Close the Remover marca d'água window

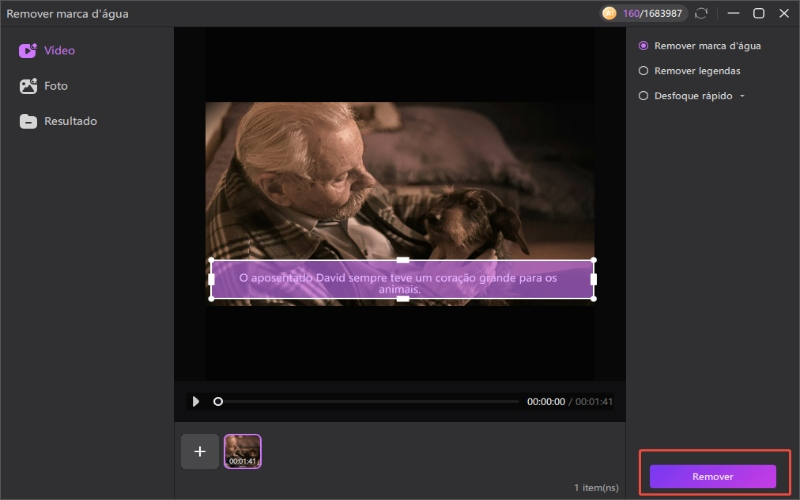[x=784, y=13]
